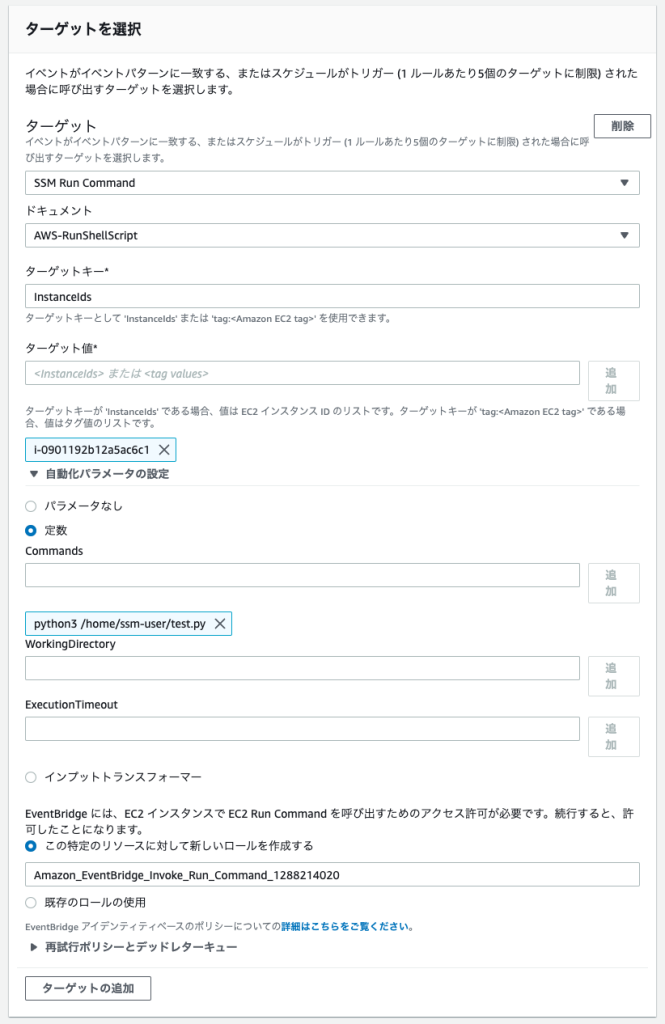Viewport: 665px width, 1024px height.
Task: Click the ExecutionTimeout input field
Action: click(302, 729)
